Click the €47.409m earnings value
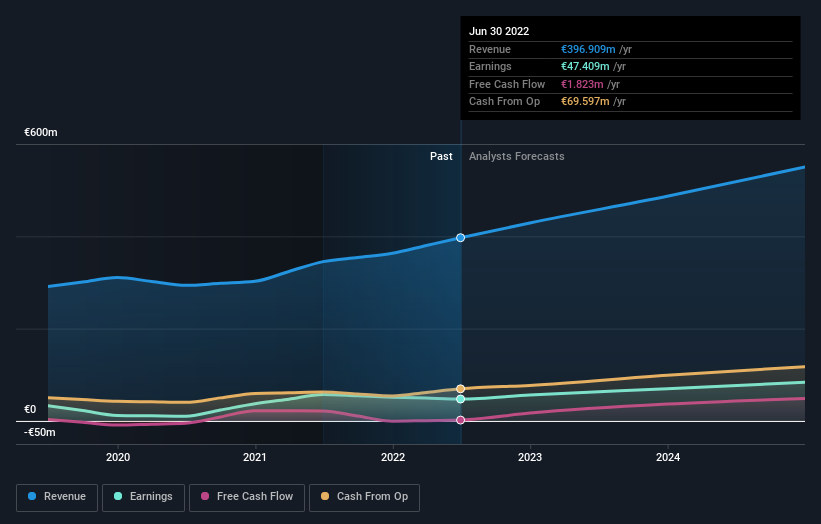The height and width of the screenshot is (524, 821). point(585,66)
